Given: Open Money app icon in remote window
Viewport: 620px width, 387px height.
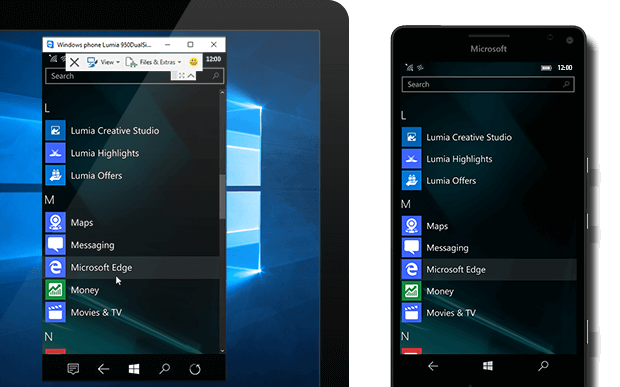Looking at the screenshot, I should tap(55, 290).
